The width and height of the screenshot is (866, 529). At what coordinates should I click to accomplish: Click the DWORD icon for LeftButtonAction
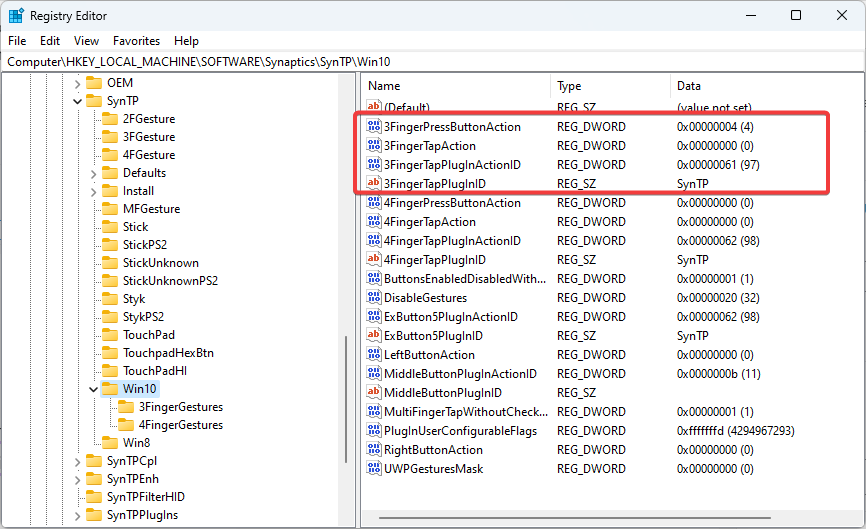click(374, 355)
